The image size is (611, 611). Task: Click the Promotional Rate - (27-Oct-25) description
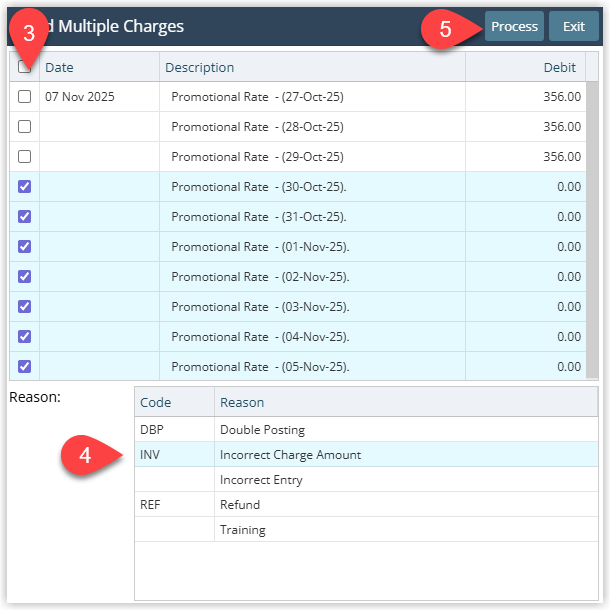(x=258, y=96)
